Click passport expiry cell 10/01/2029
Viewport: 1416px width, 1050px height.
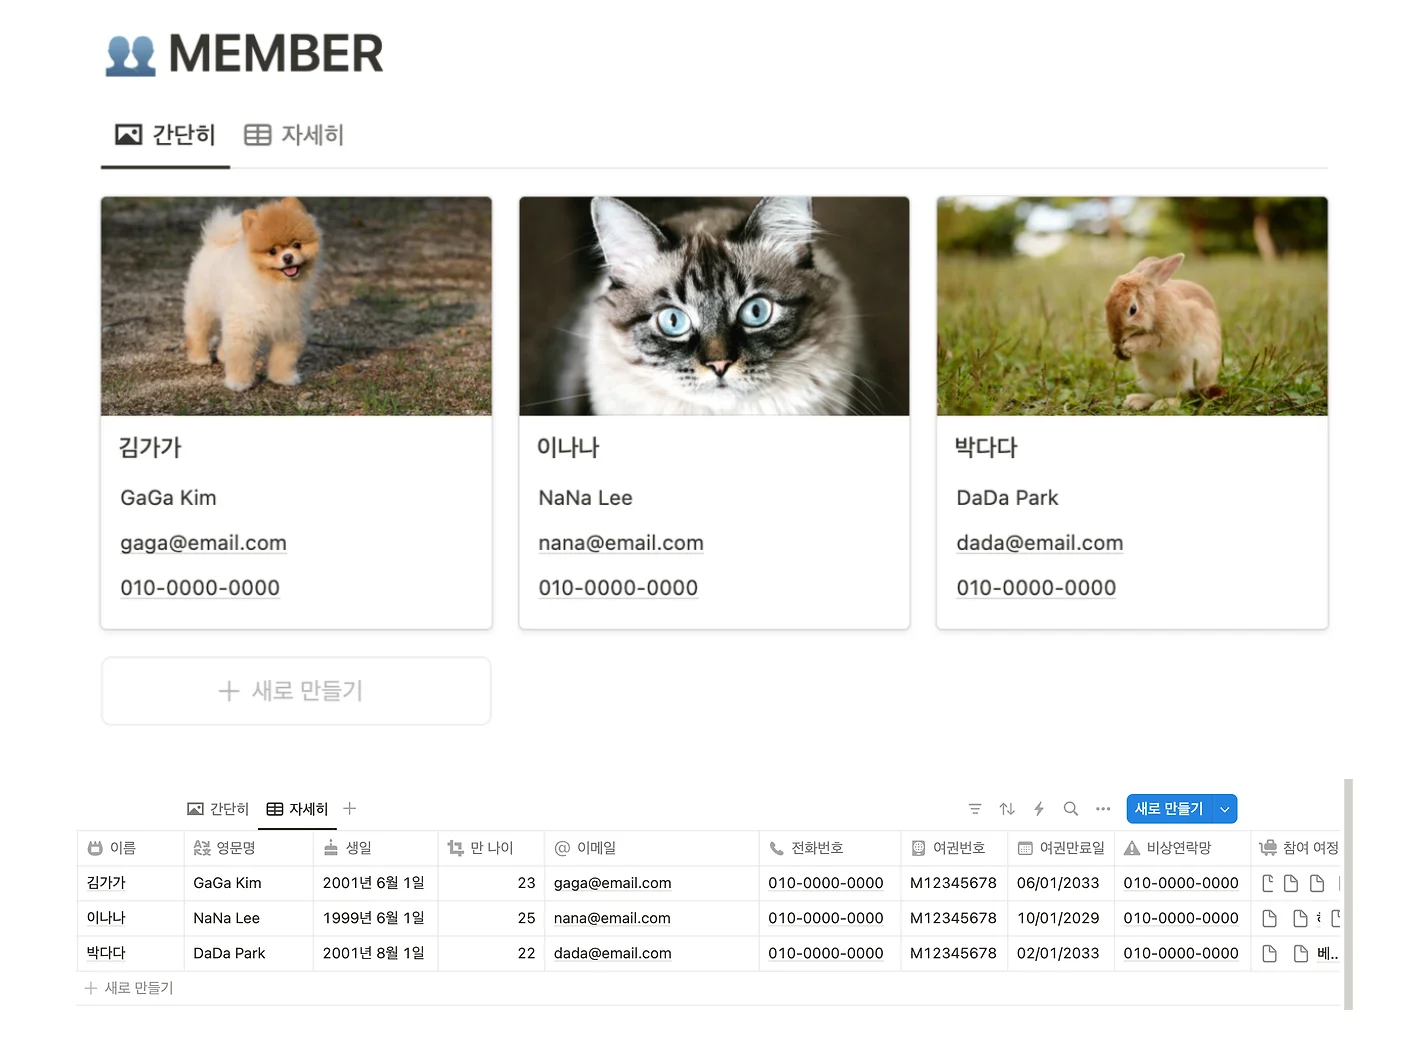pyautogui.click(x=1060, y=918)
